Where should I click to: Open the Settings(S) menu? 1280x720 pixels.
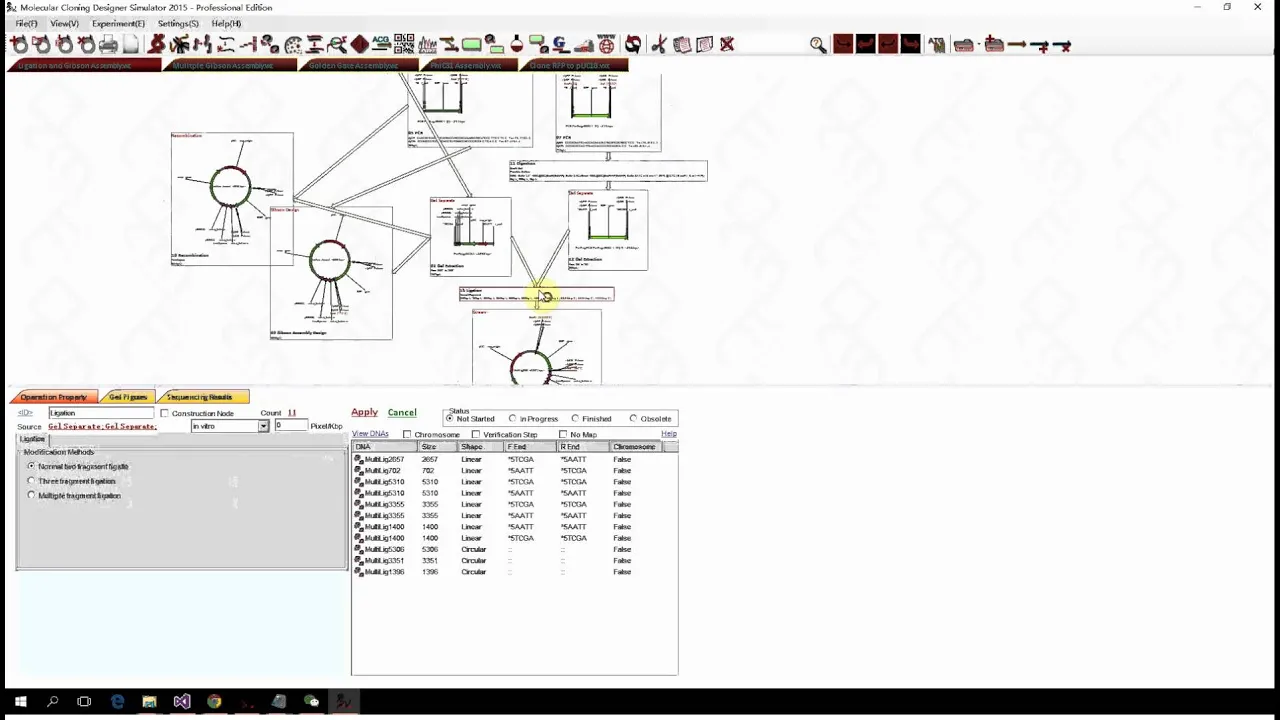tap(178, 23)
